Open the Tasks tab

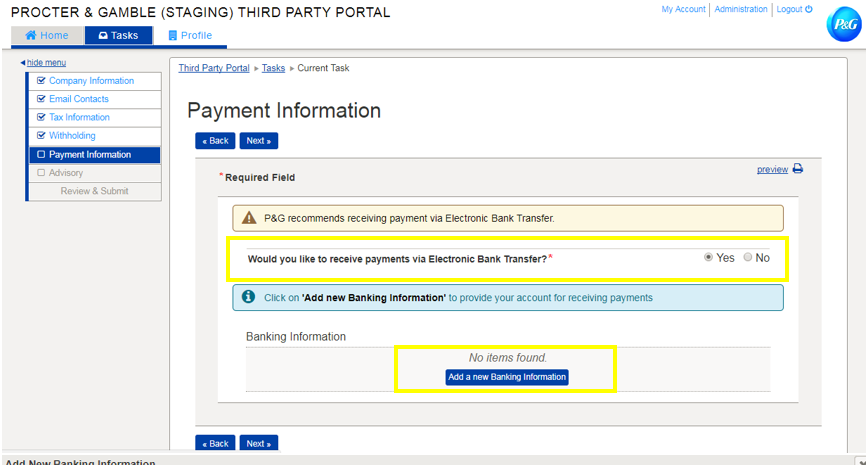point(118,35)
